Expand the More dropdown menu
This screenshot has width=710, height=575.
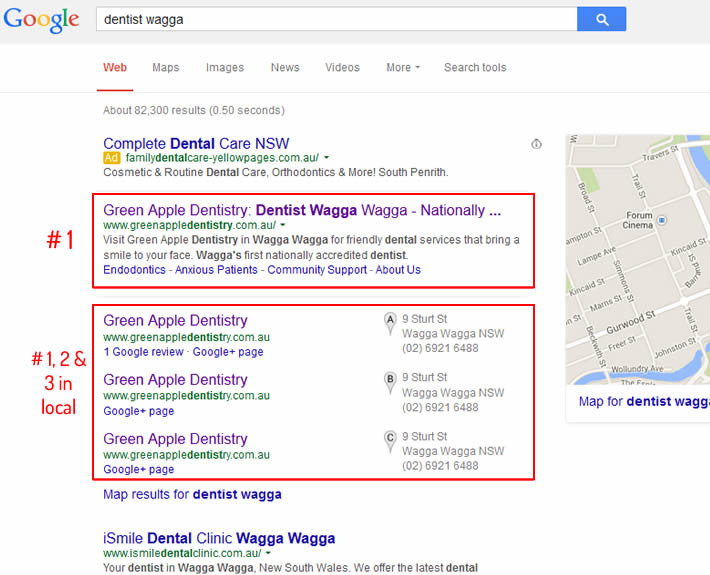403,67
